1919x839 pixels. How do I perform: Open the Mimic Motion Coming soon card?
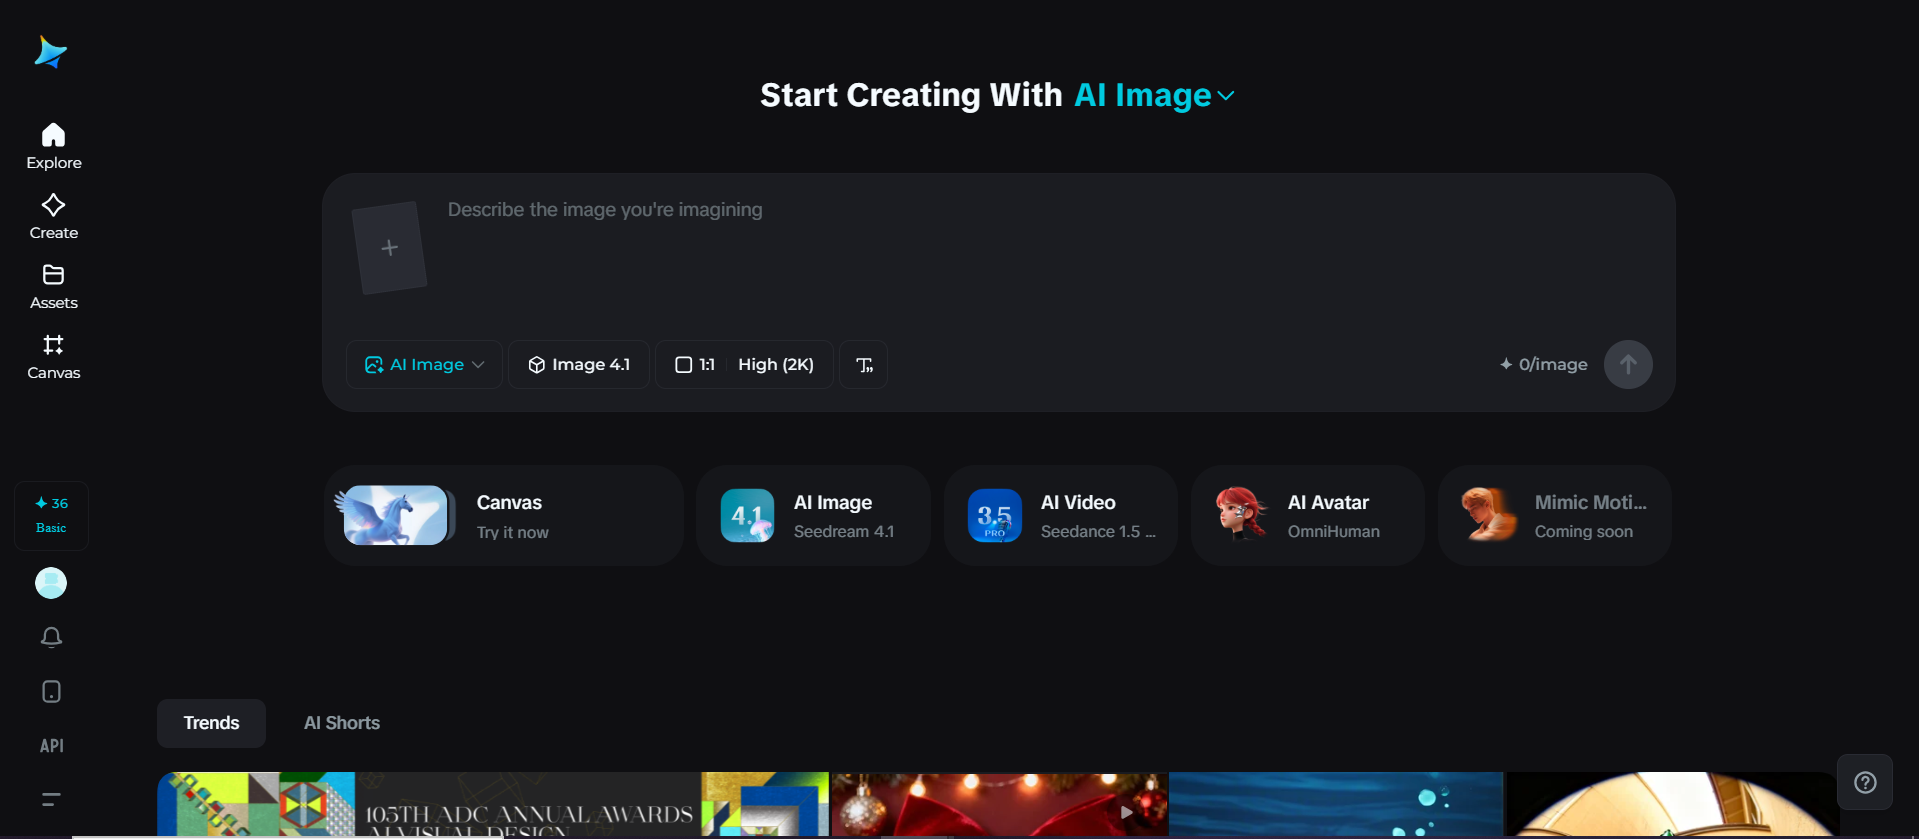(x=1555, y=516)
